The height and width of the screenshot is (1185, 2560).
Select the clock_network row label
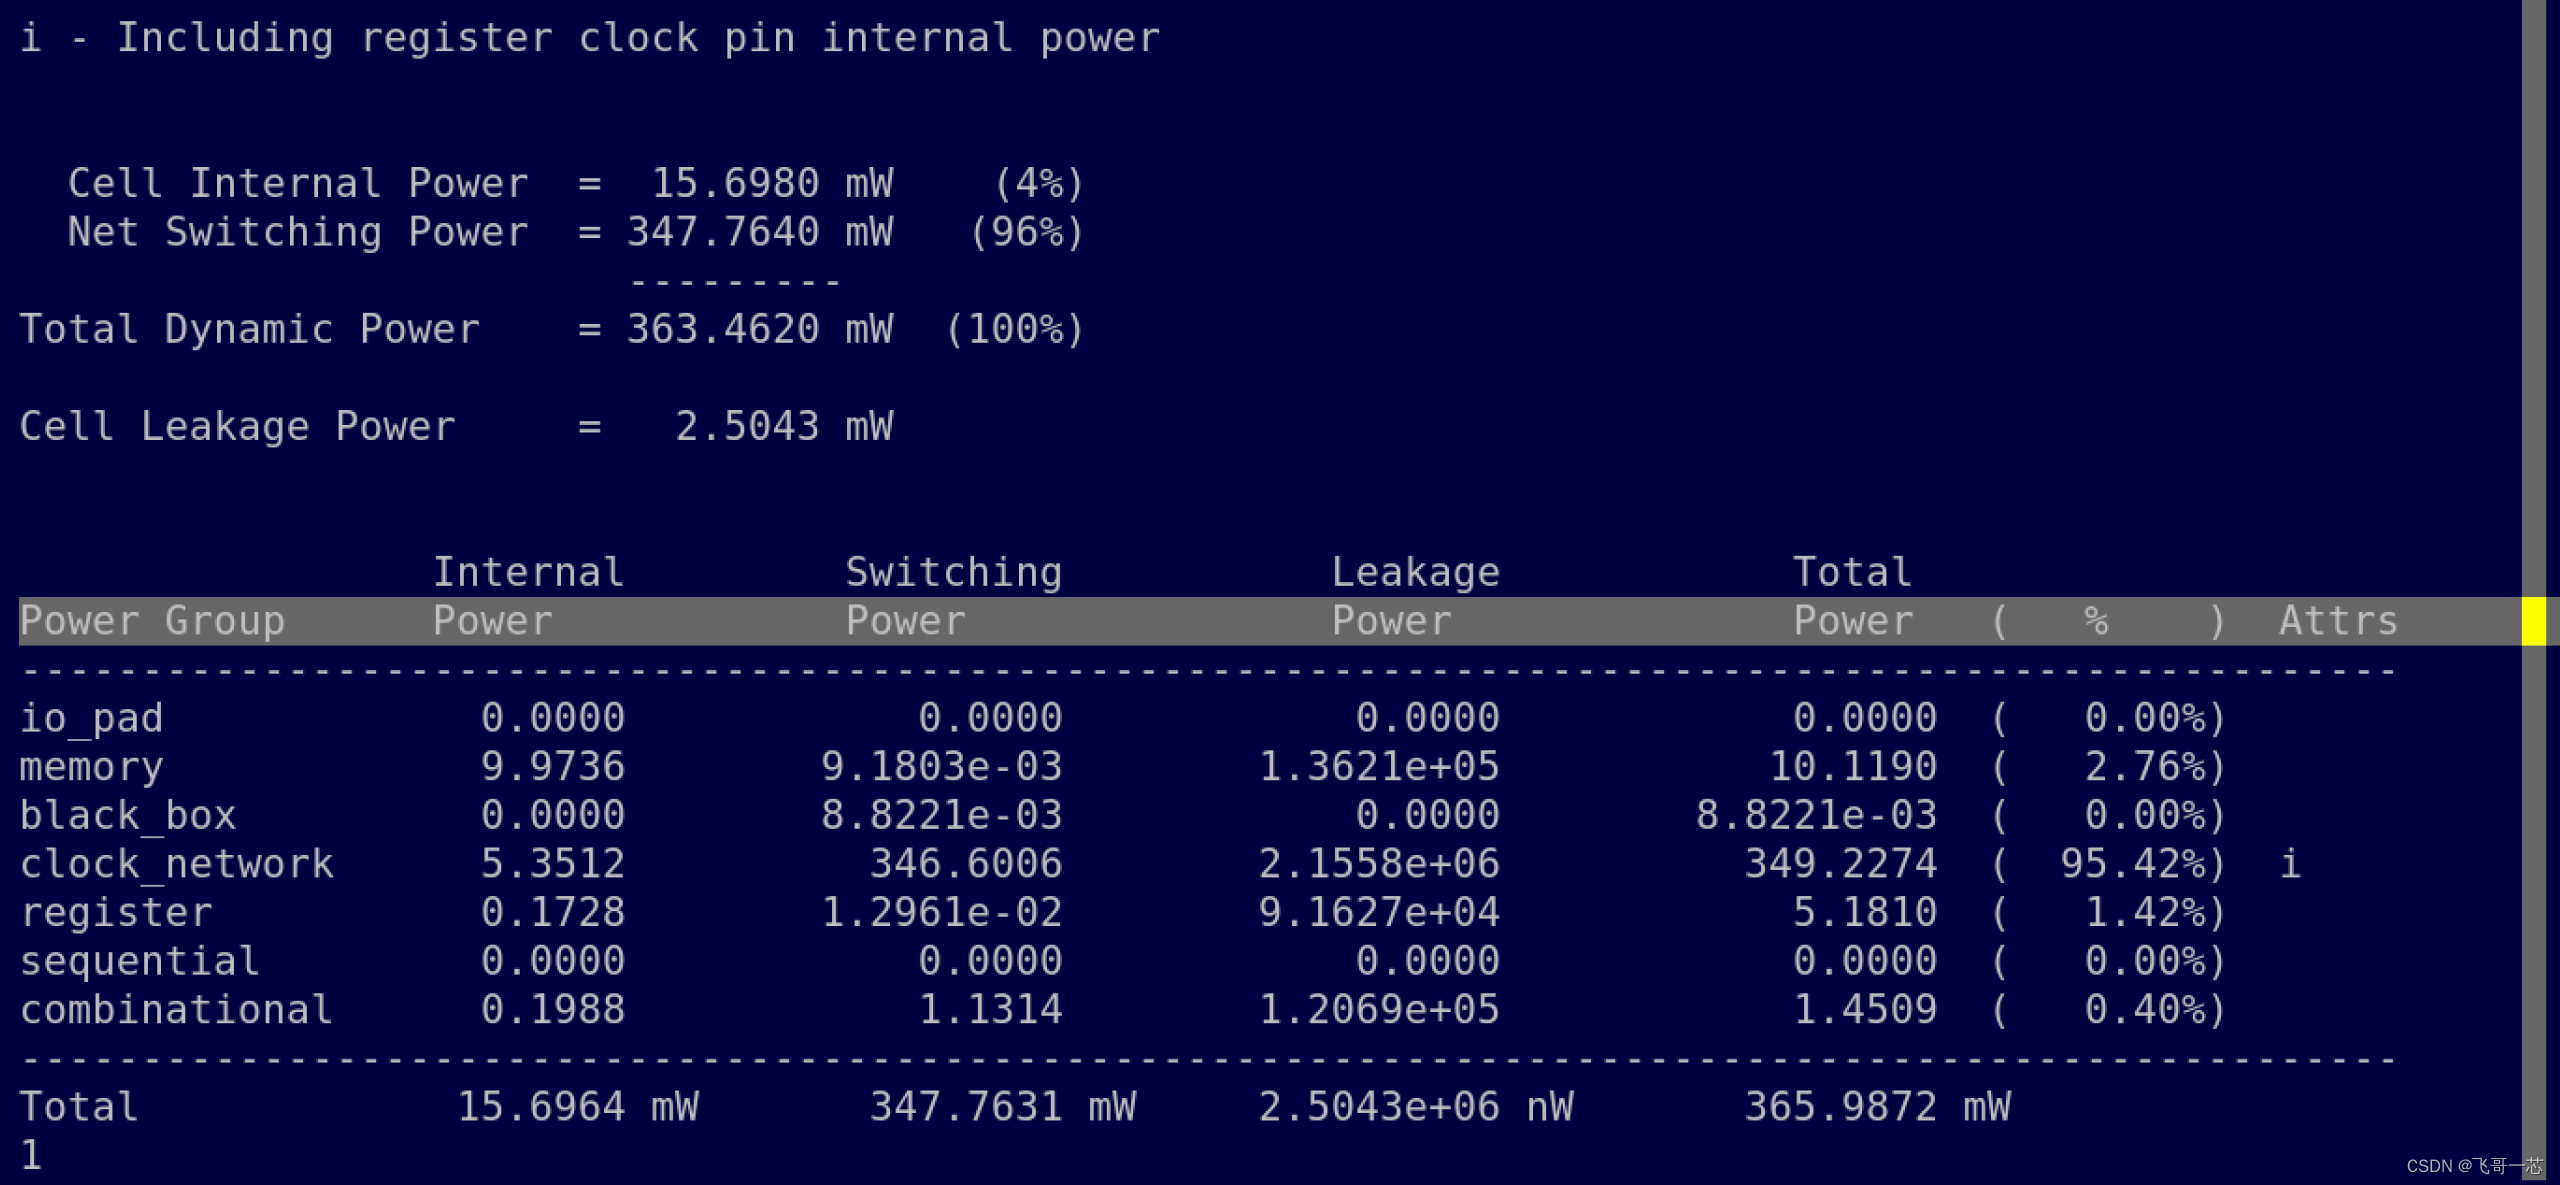coord(176,864)
